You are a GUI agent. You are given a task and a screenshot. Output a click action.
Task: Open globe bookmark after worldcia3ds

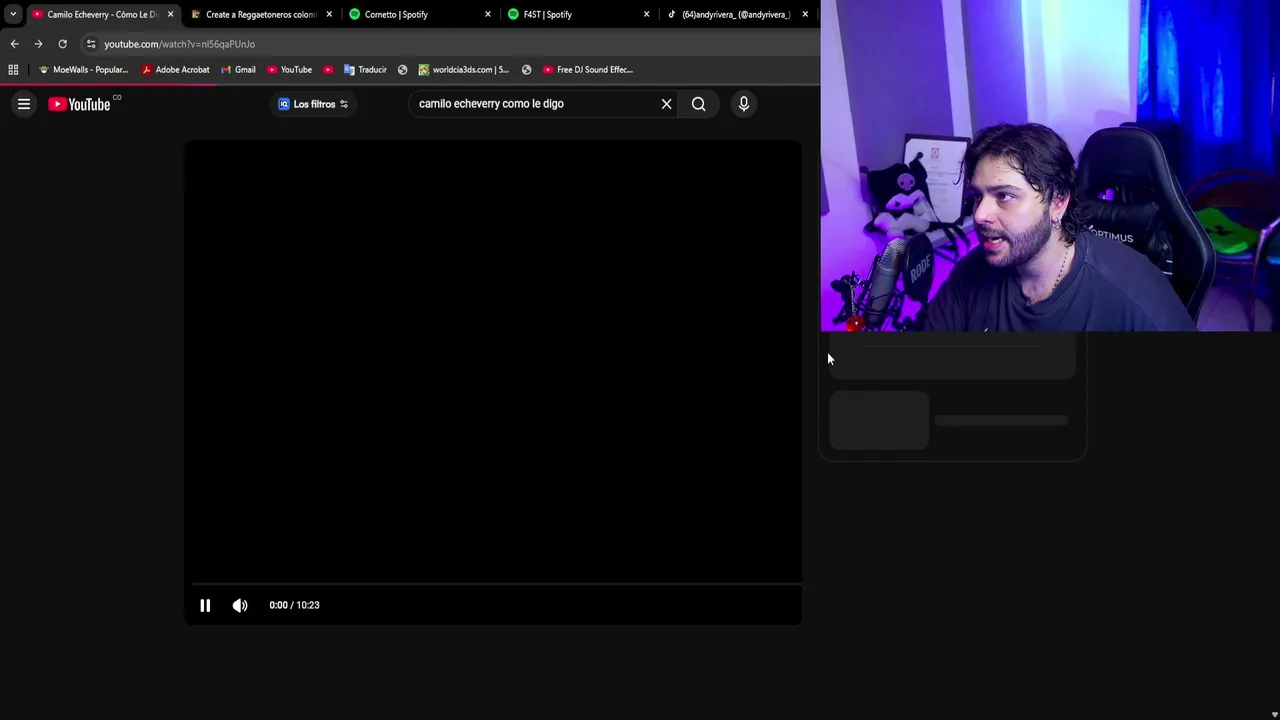click(x=526, y=70)
